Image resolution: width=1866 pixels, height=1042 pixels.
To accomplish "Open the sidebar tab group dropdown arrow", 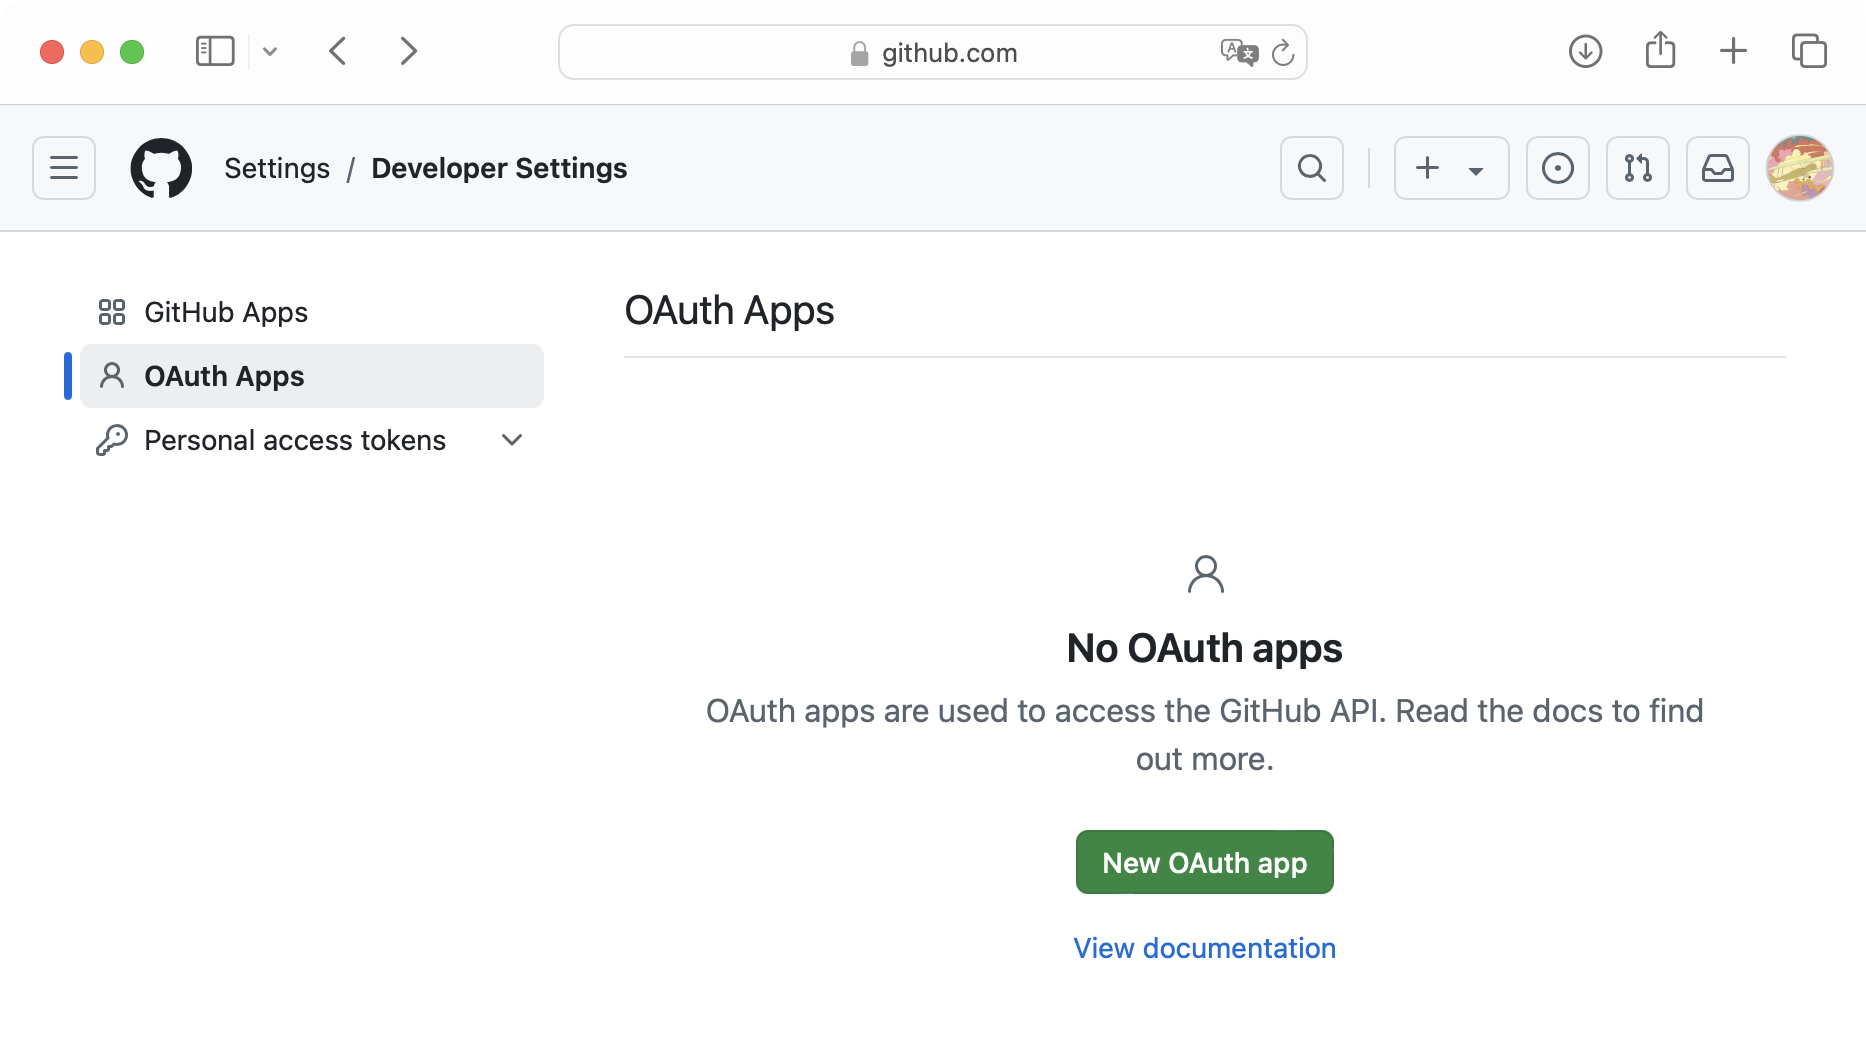I will click(270, 51).
